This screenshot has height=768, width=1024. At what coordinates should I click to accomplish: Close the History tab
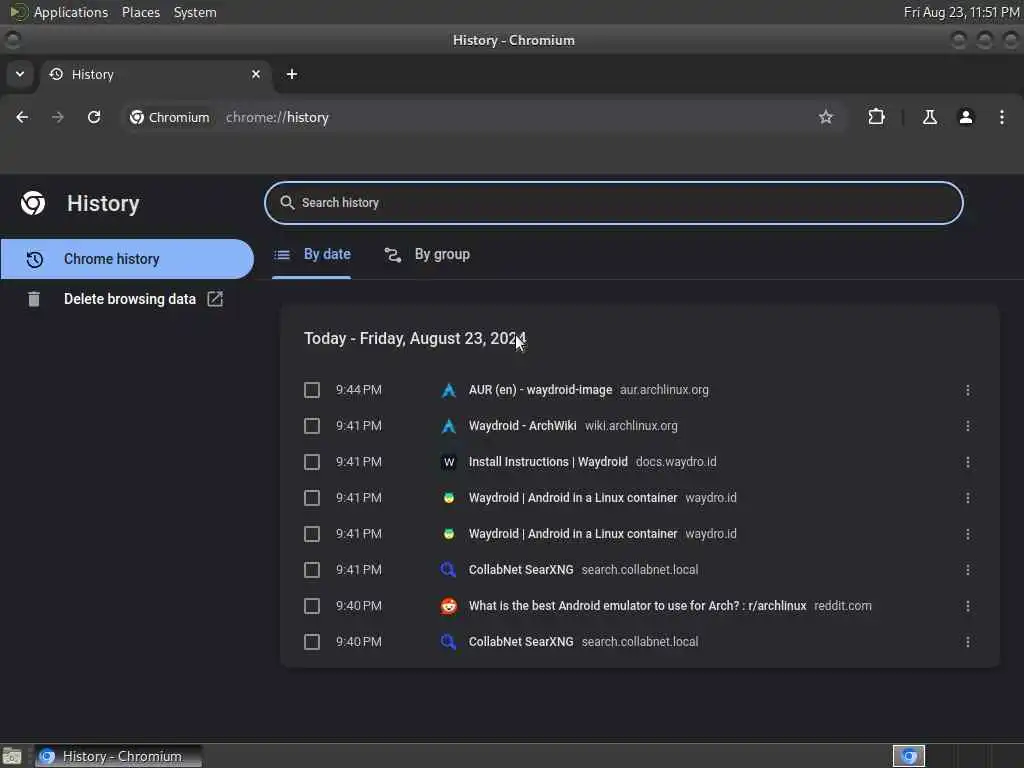[256, 74]
